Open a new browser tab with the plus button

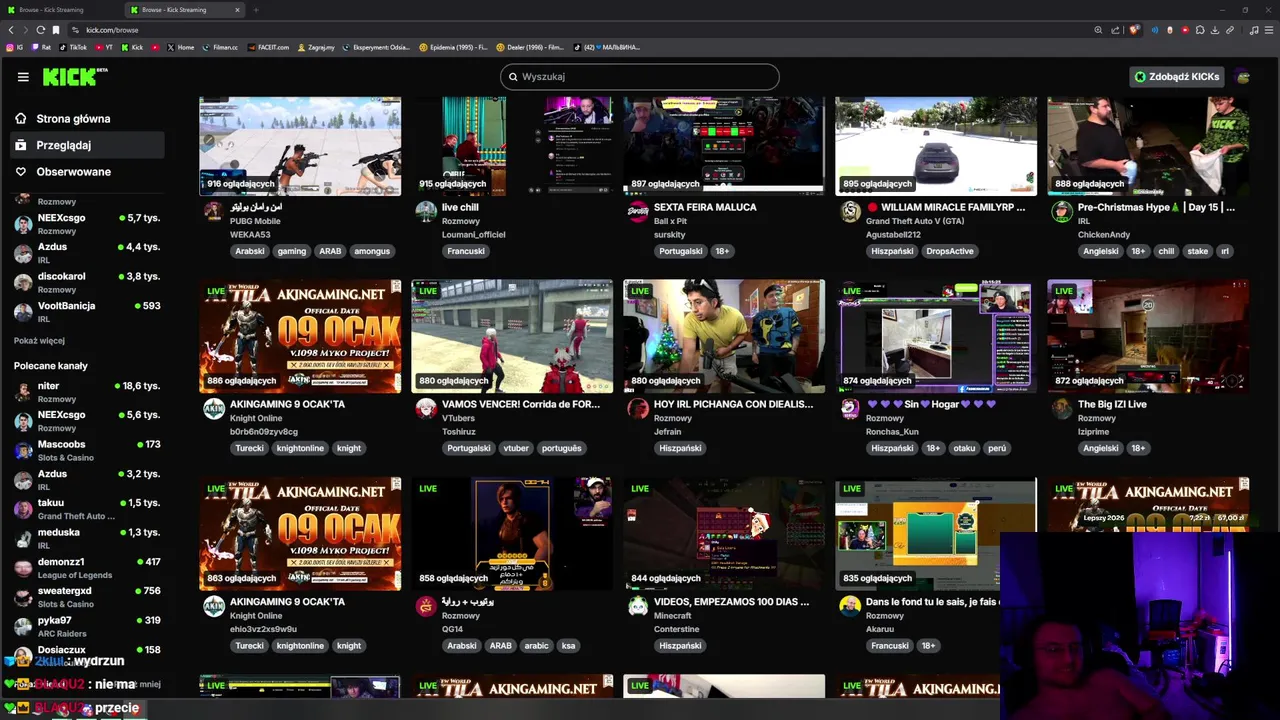pyautogui.click(x=256, y=10)
